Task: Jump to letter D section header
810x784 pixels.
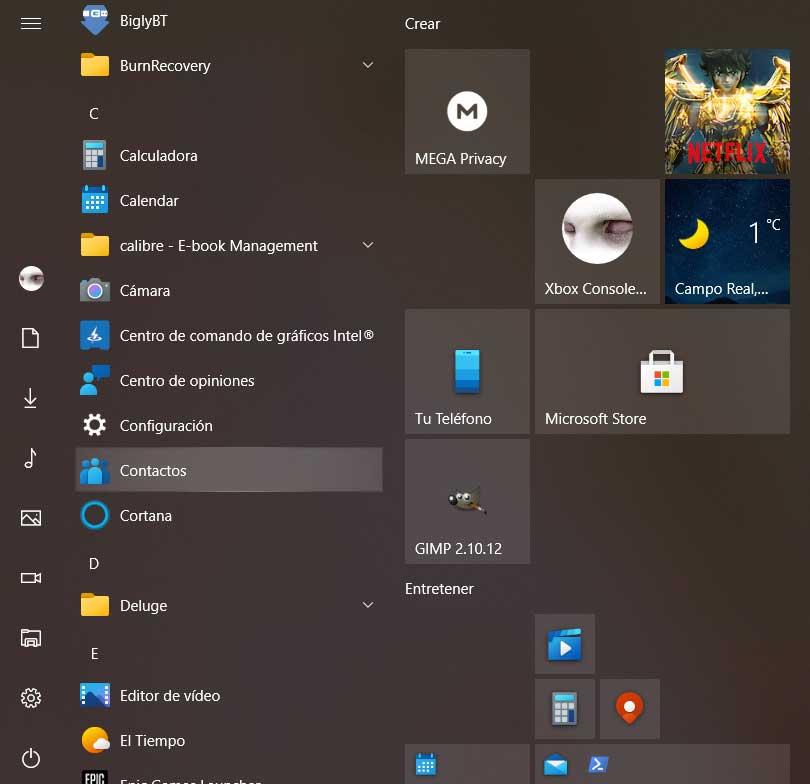Action: click(94, 563)
